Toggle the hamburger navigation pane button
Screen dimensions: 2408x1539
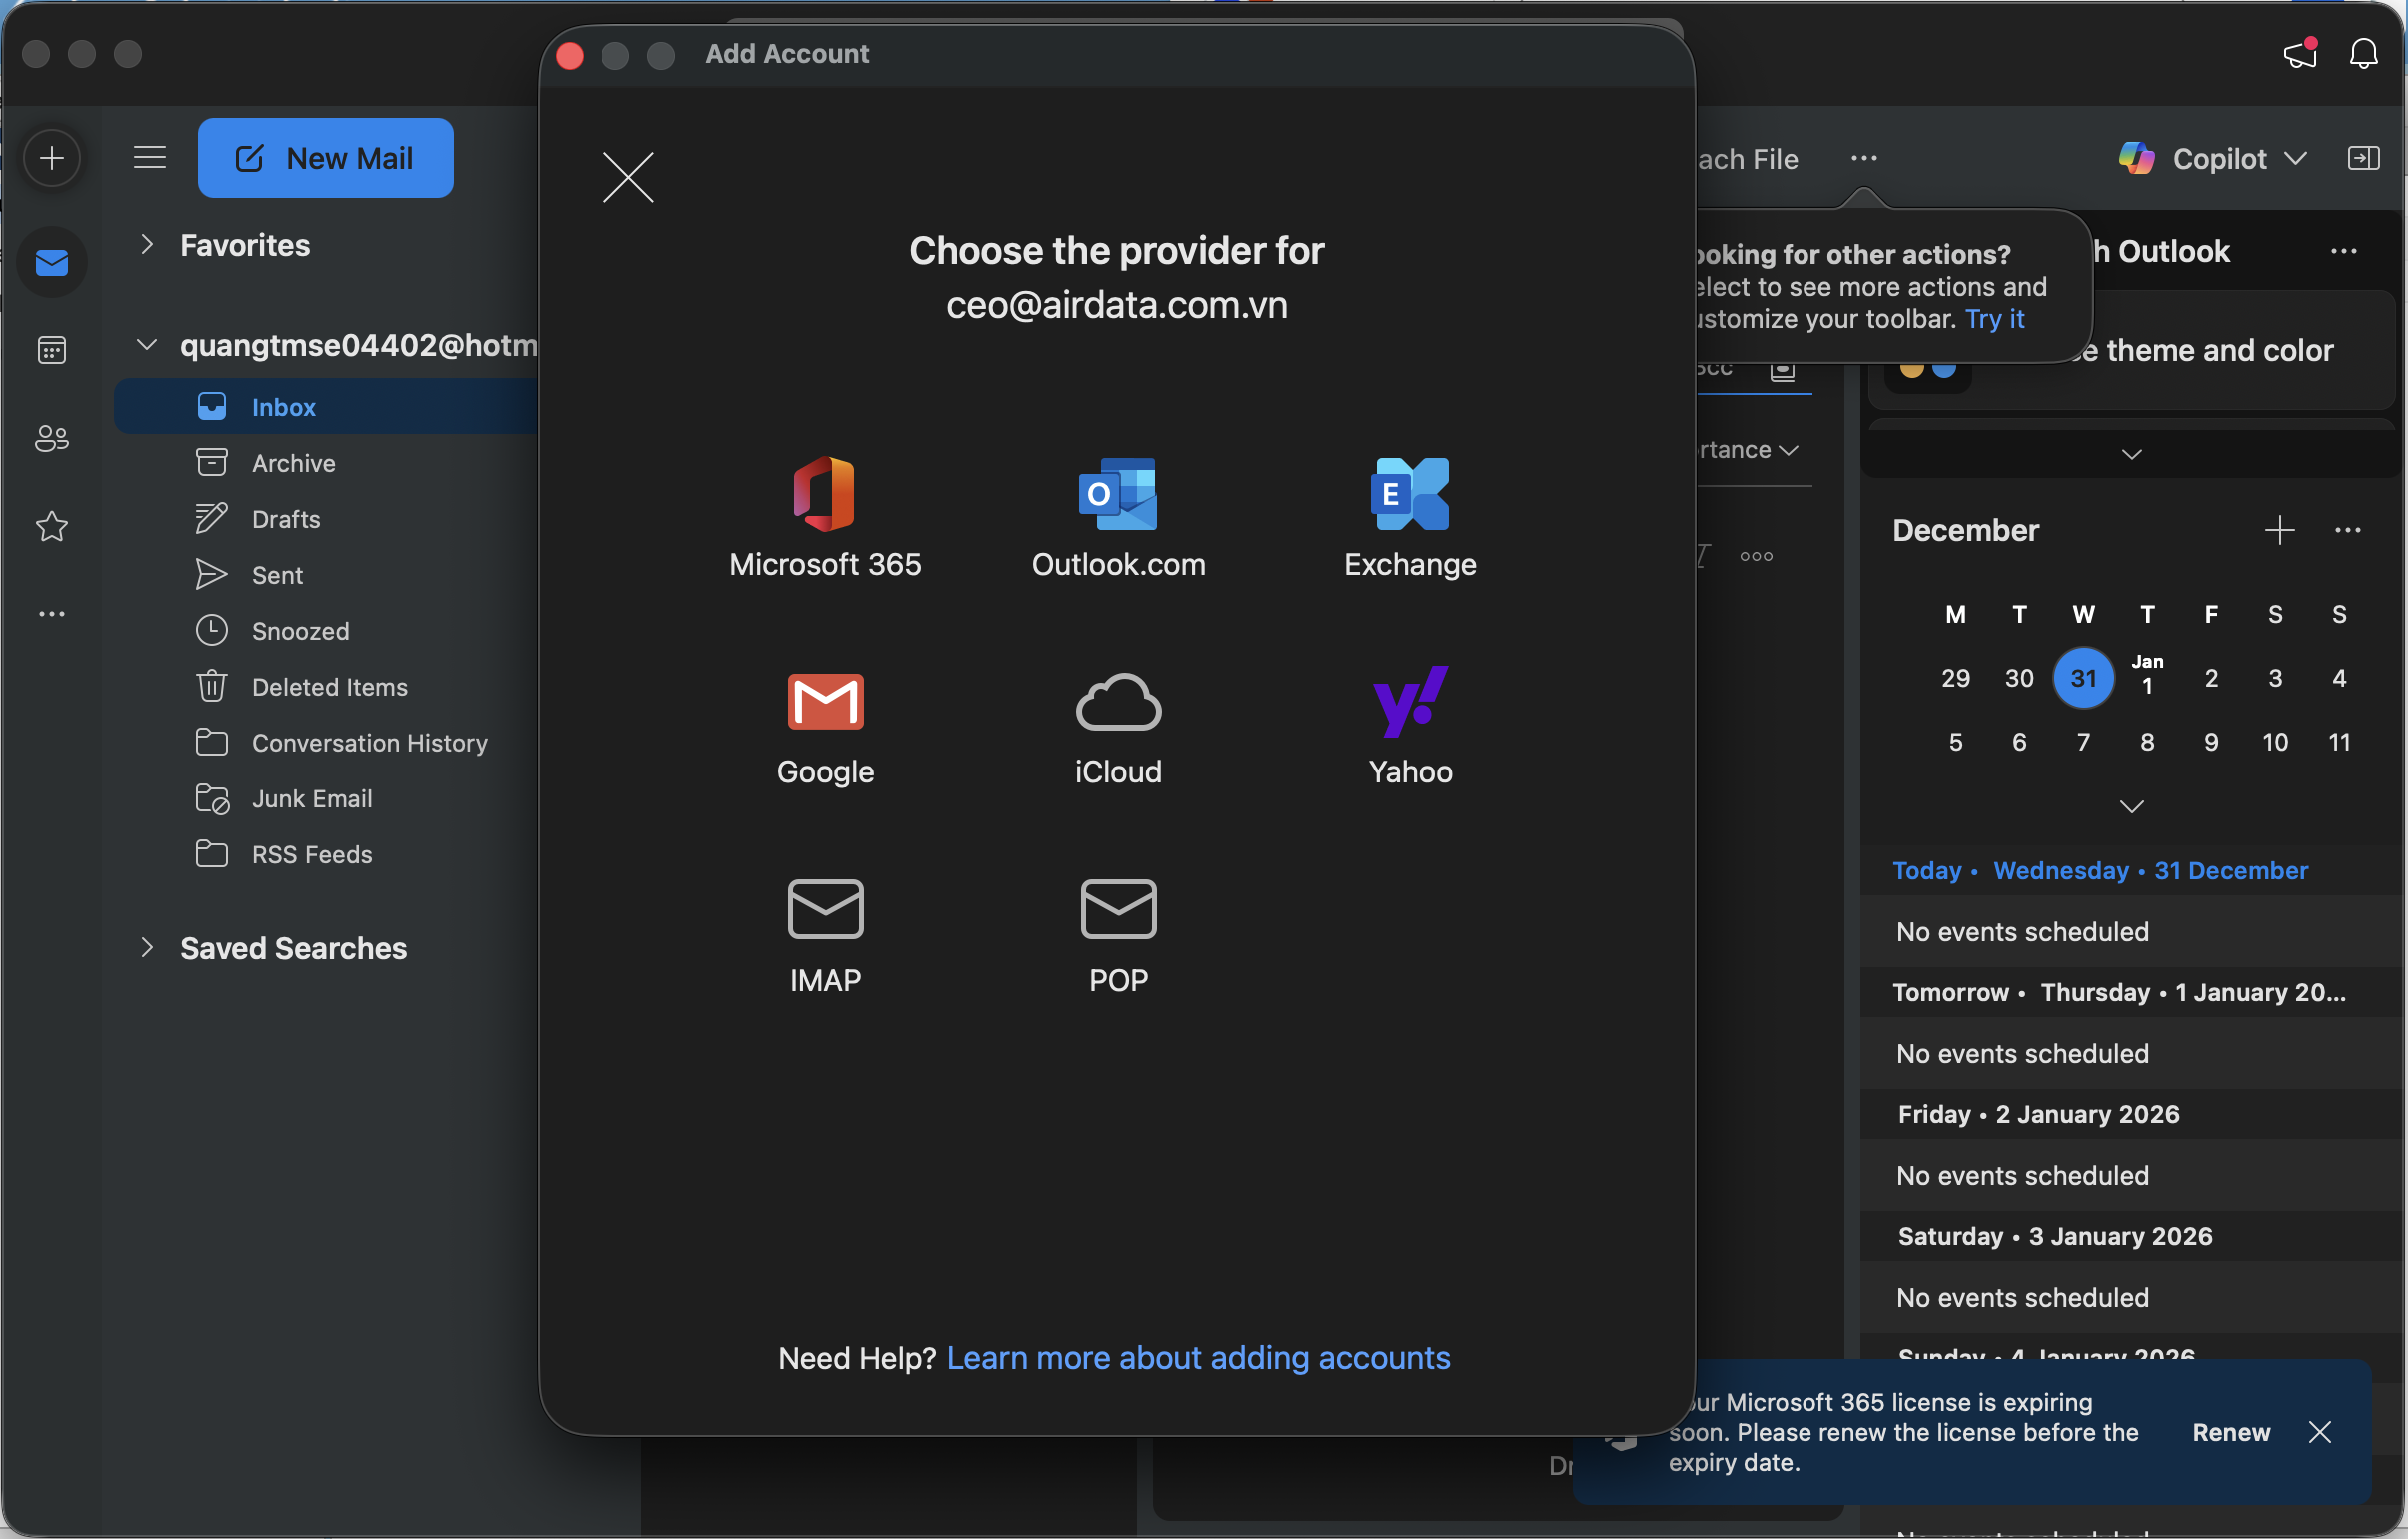pos(150,157)
